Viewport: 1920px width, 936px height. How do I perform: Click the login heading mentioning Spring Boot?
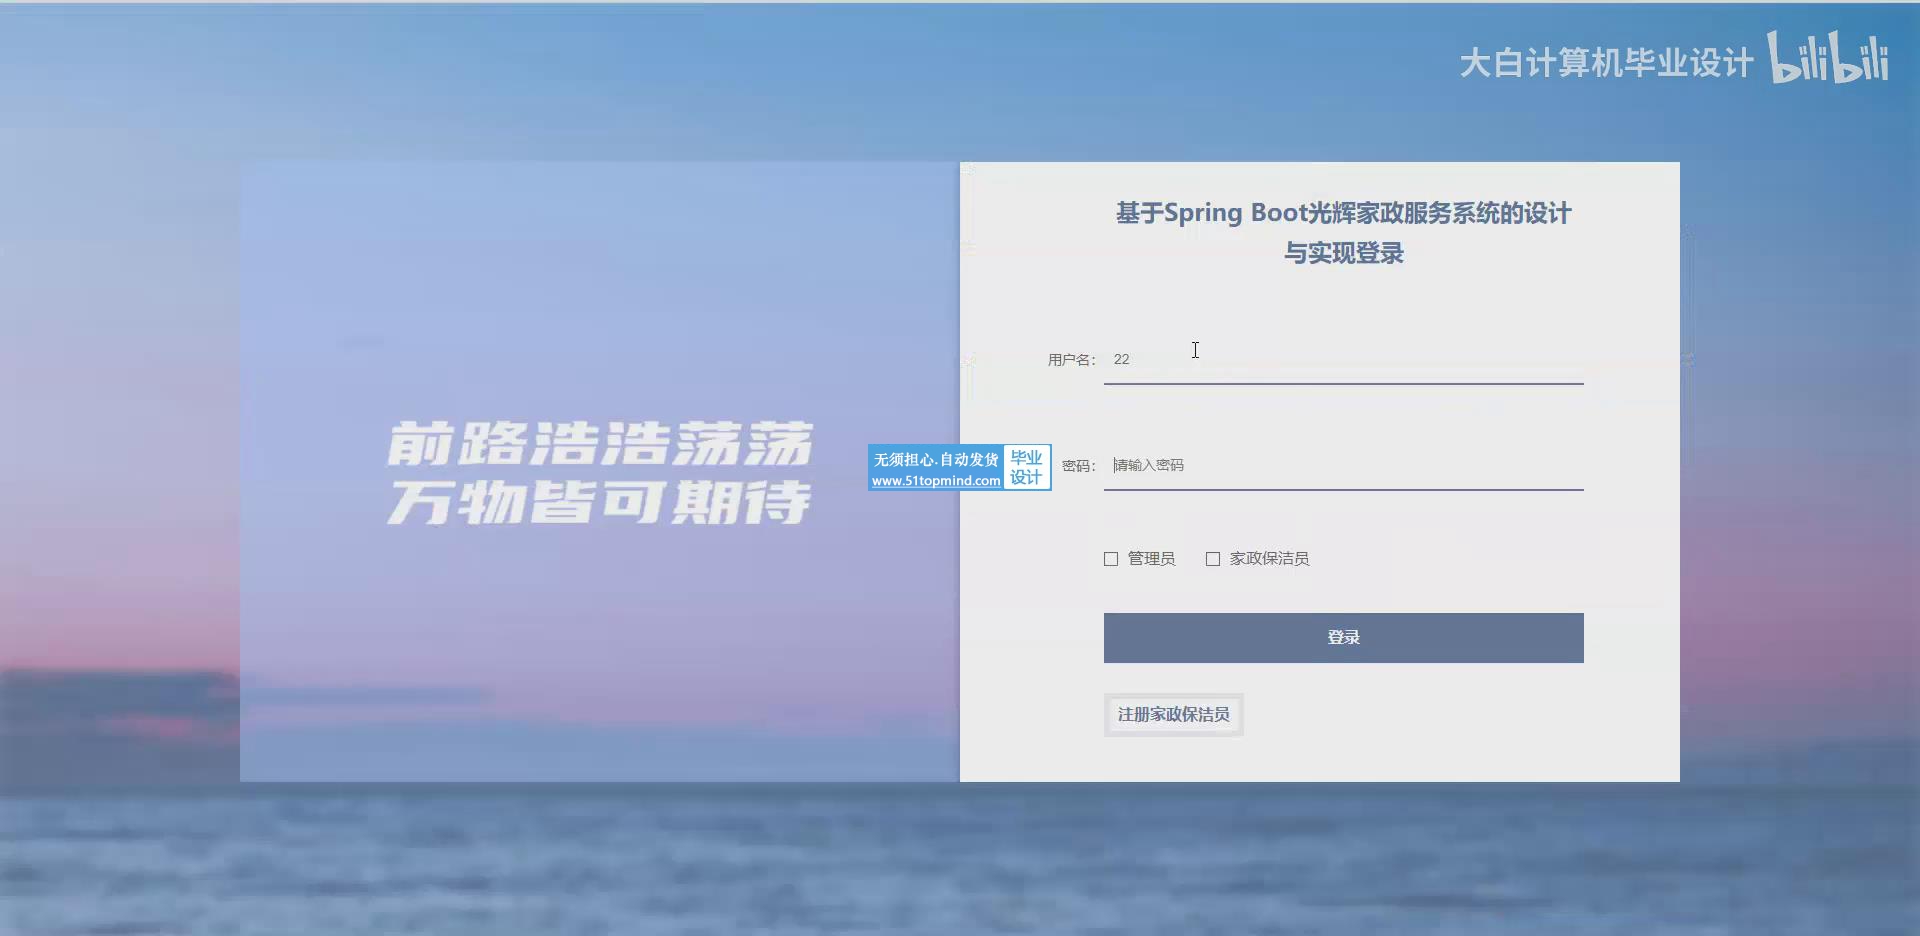pyautogui.click(x=1343, y=233)
